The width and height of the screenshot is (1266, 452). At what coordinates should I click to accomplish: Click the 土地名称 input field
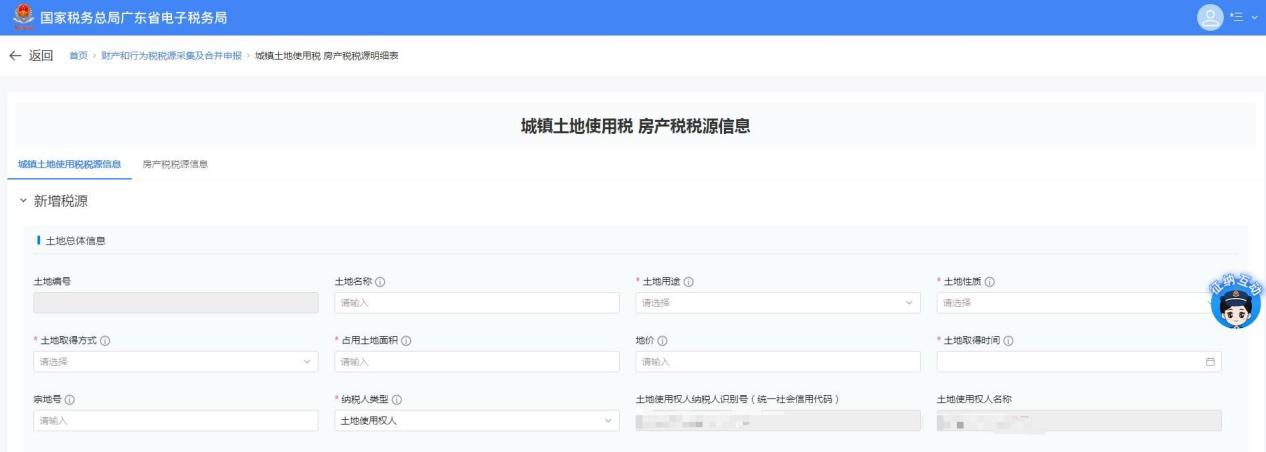pyautogui.click(x=476, y=303)
